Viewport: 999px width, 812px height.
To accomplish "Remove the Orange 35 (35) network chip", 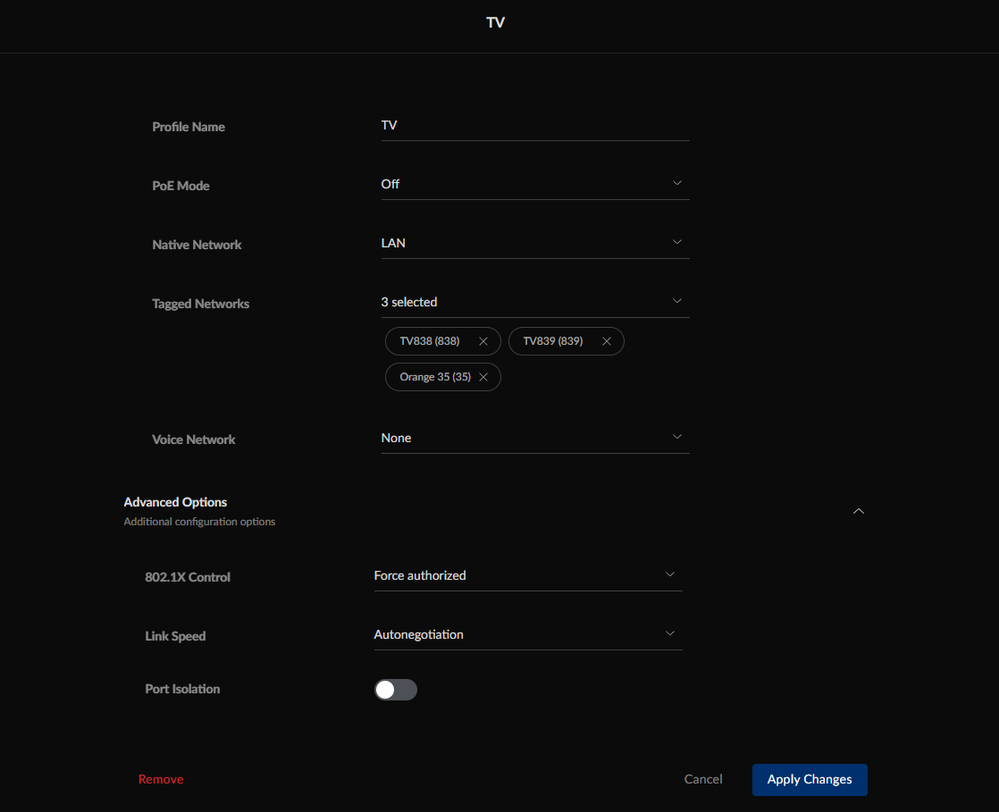I will click(x=483, y=377).
